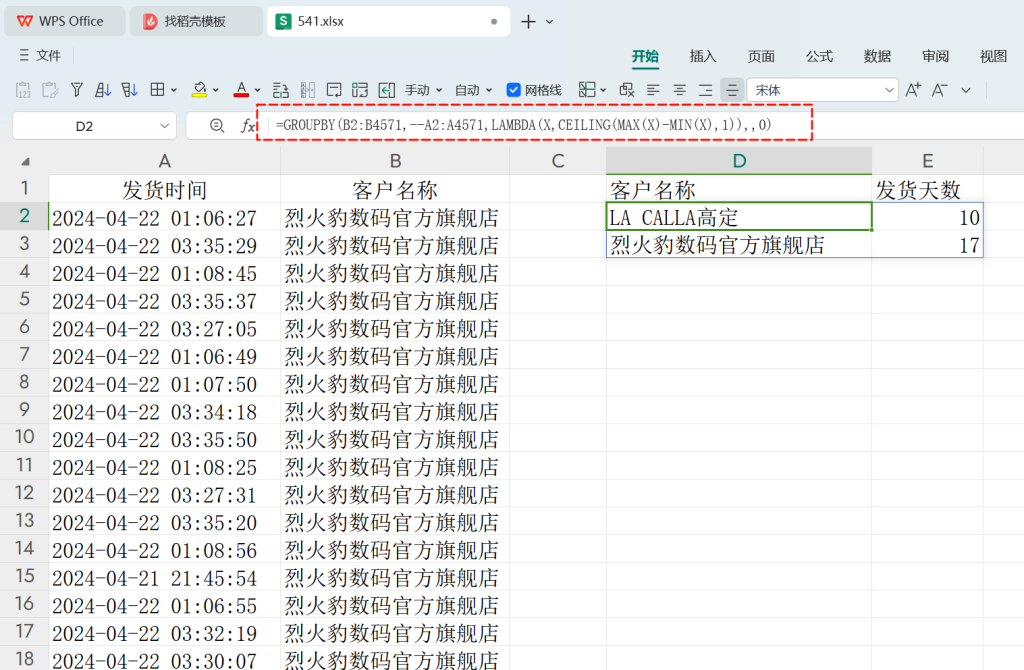Click the column operations icon
Screen dimensions: 1024x670
tap(308, 90)
